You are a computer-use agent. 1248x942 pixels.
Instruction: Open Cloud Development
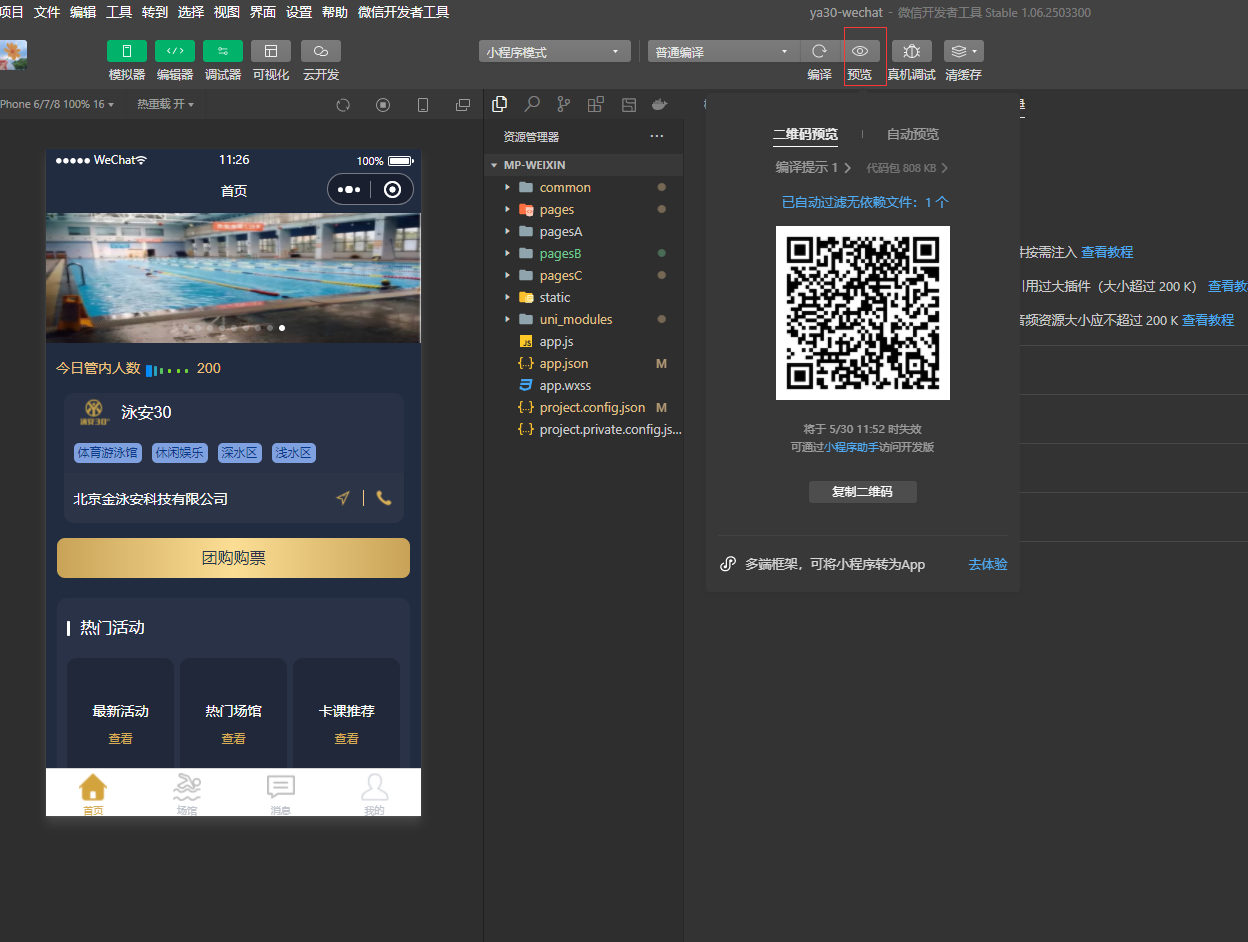[x=321, y=51]
